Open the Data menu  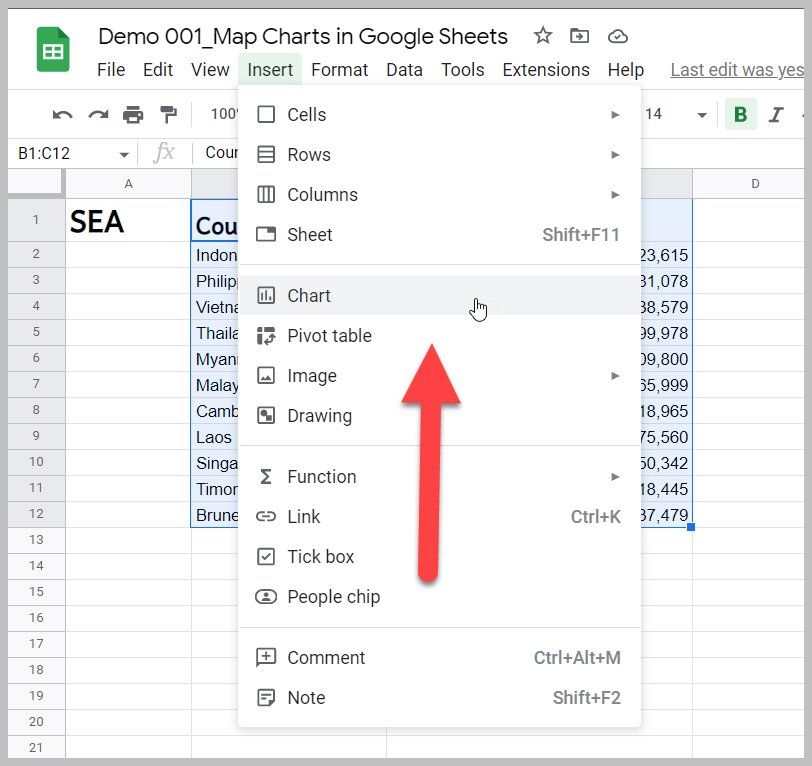(404, 69)
